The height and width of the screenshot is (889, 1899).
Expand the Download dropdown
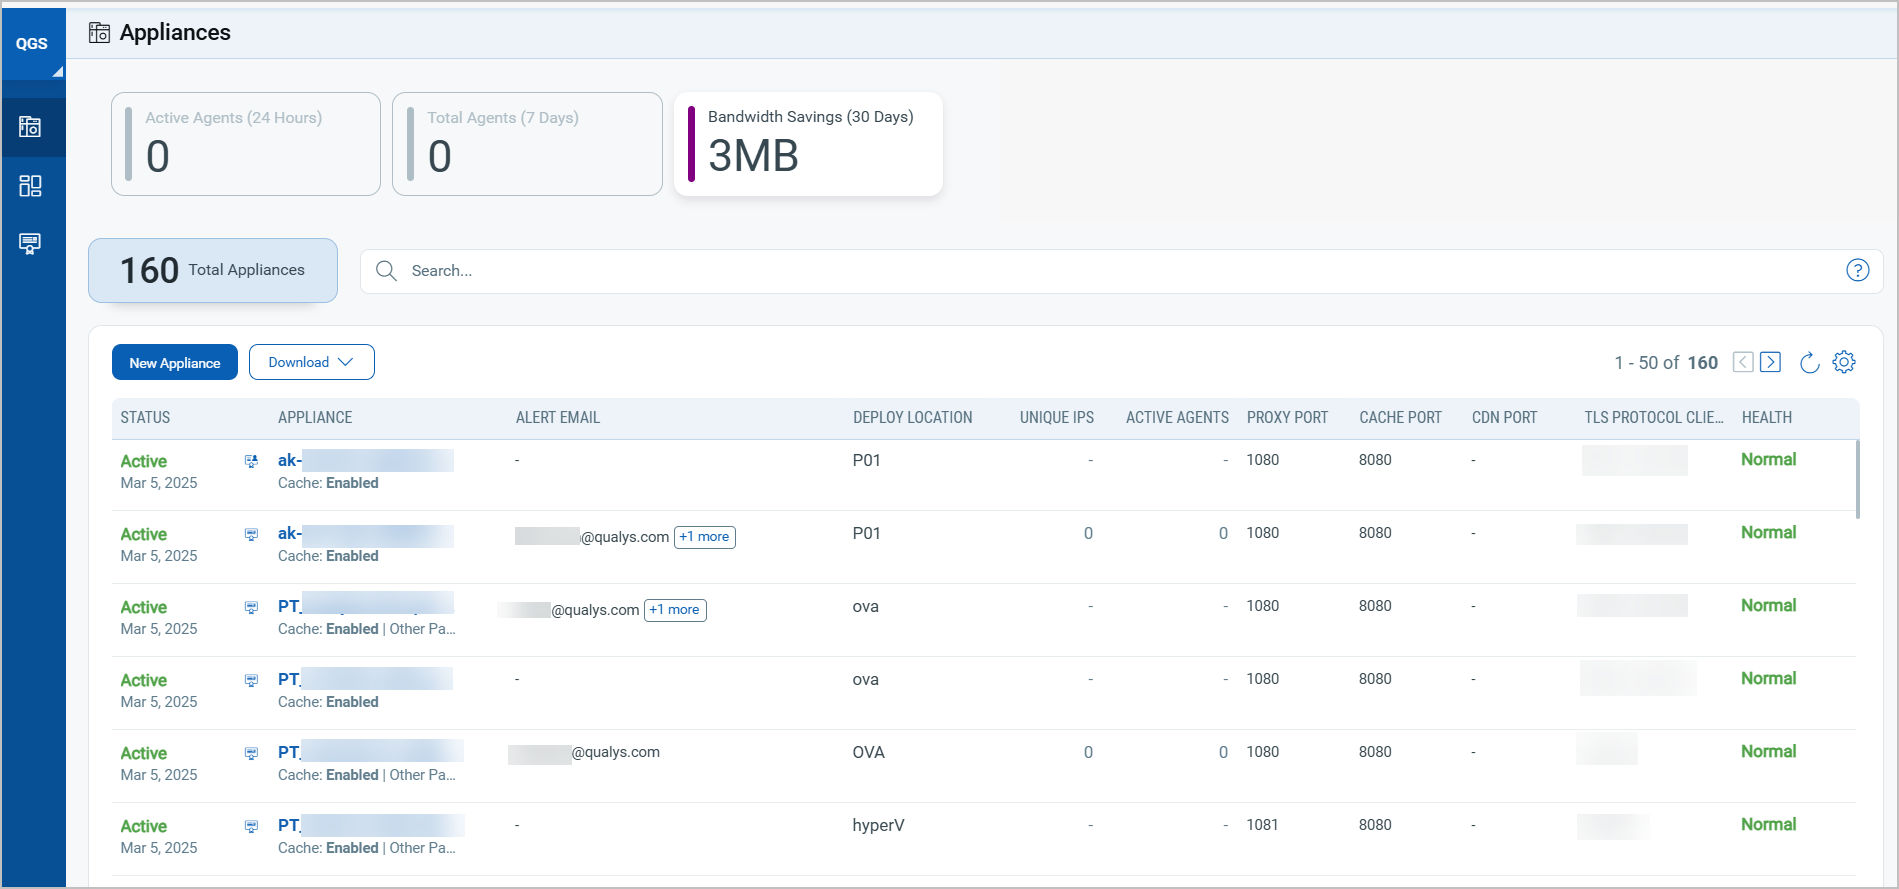(x=311, y=362)
